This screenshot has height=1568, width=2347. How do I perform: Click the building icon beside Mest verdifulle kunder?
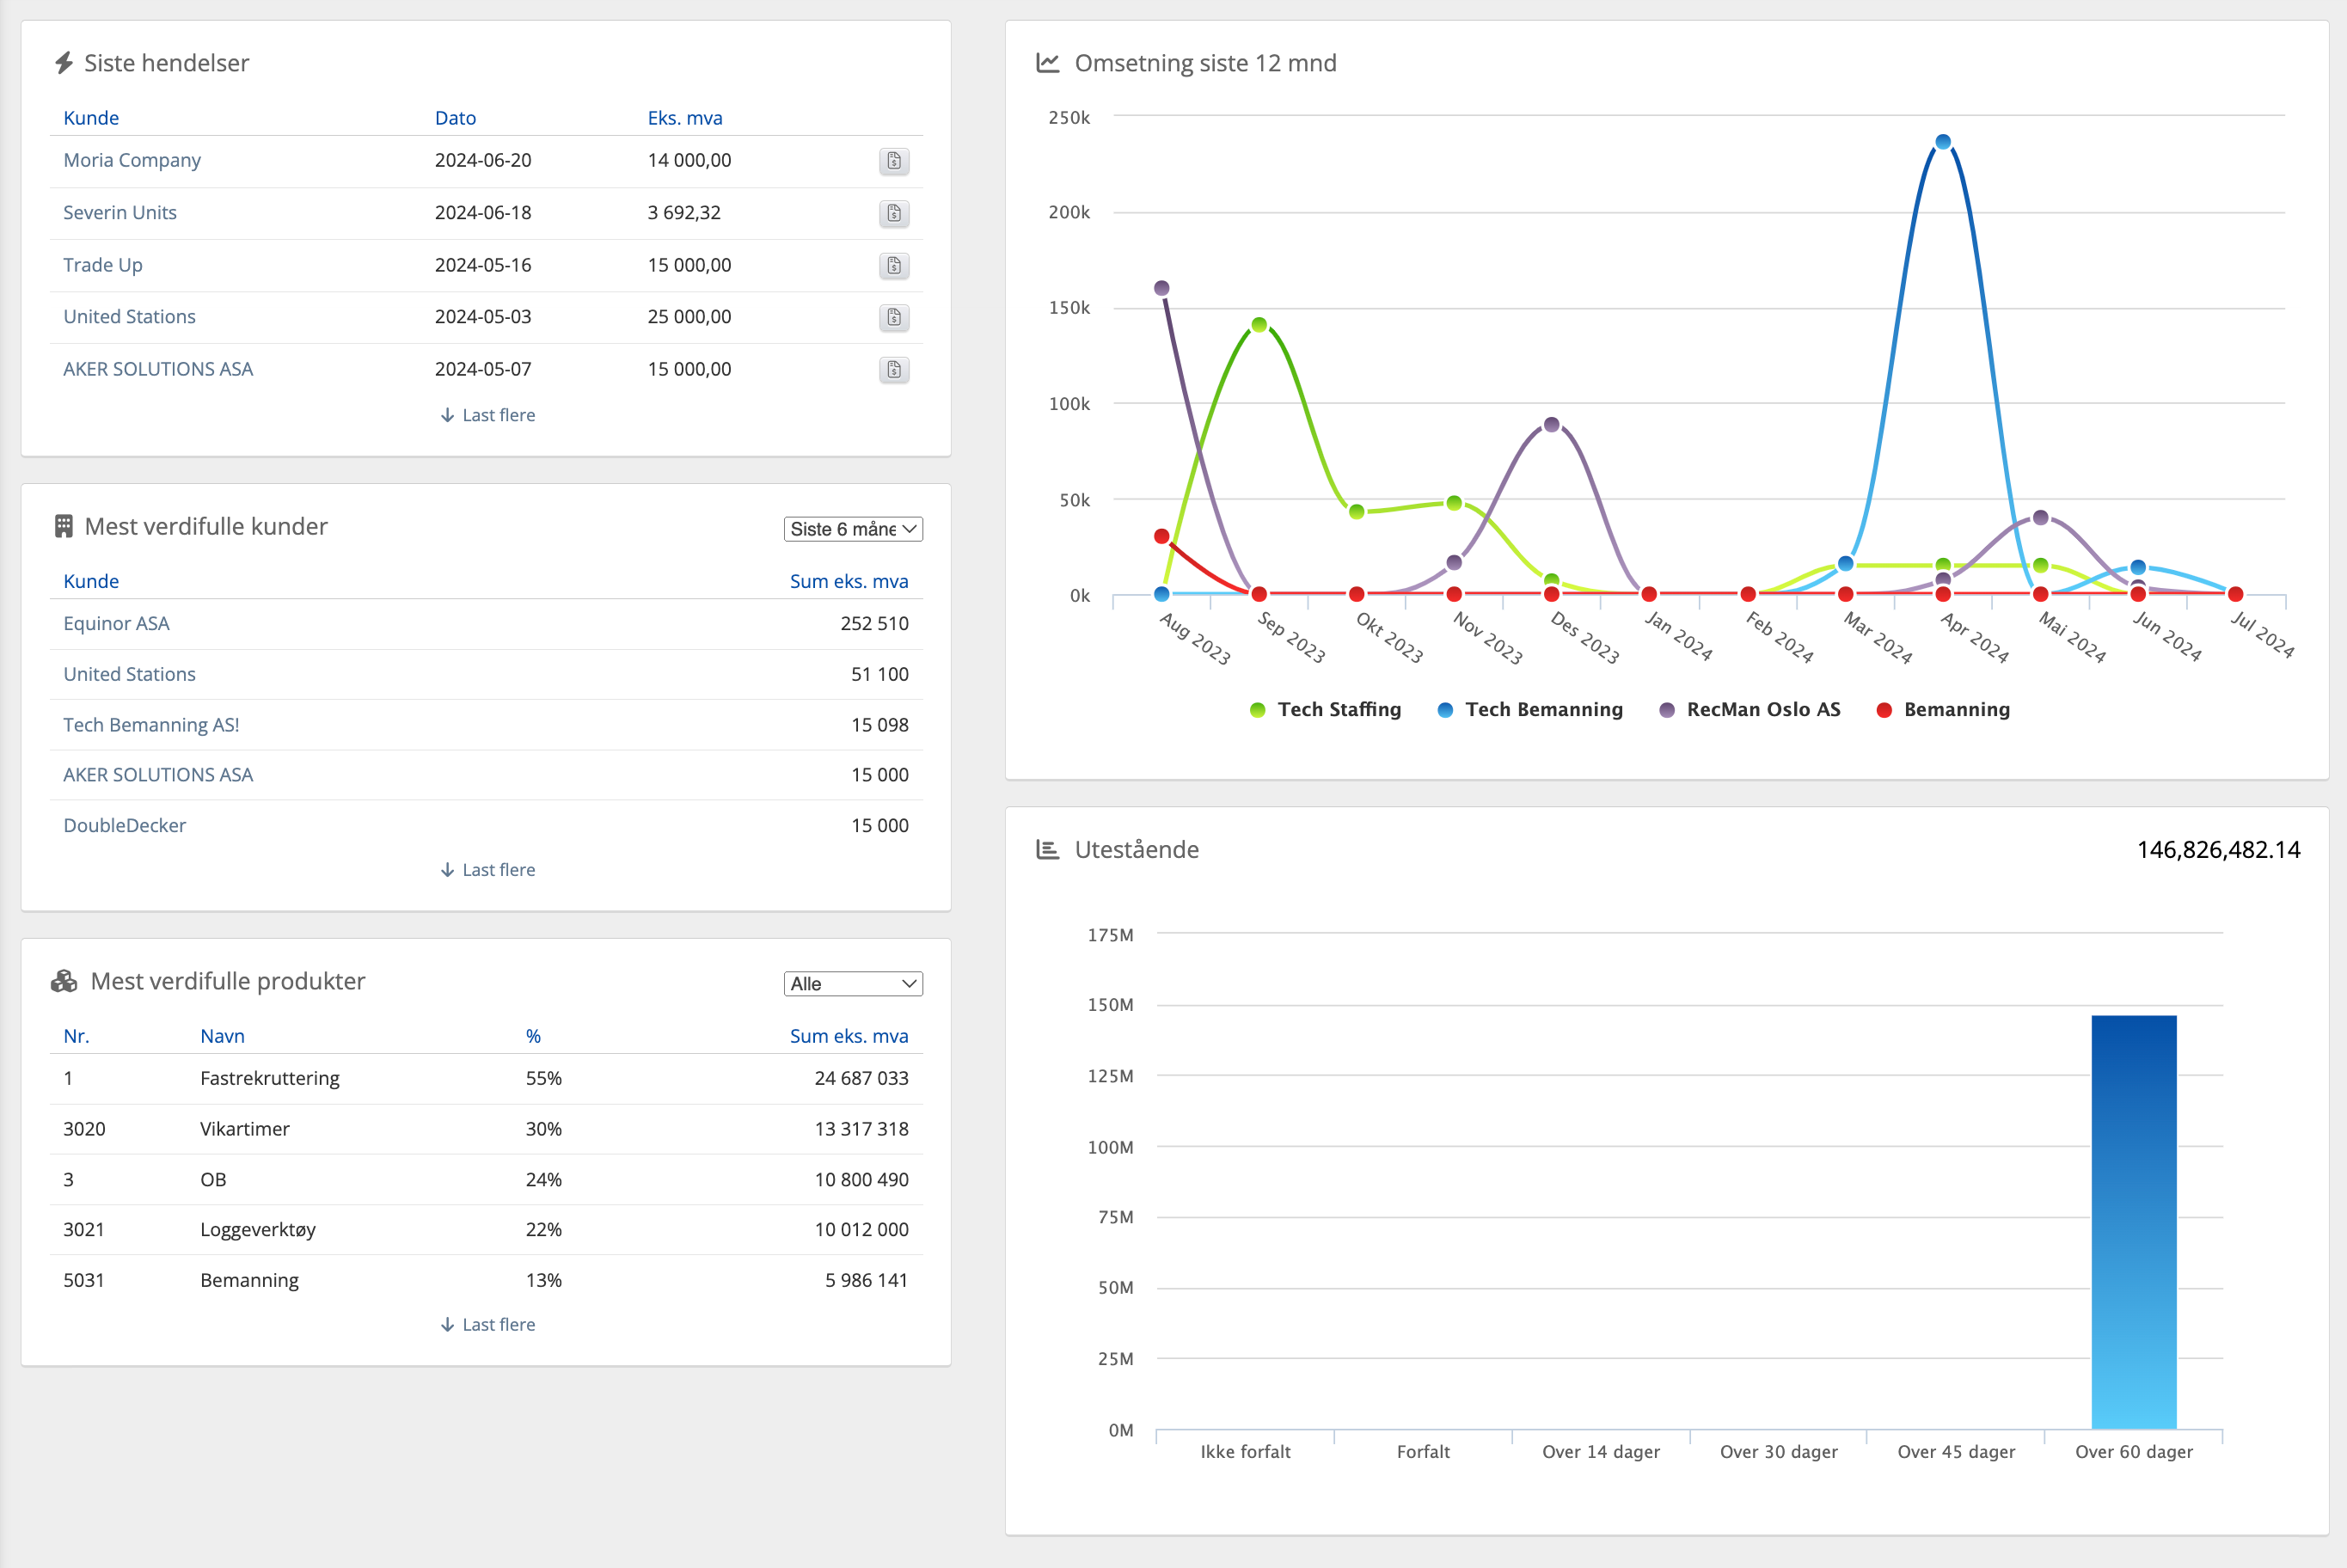pos(64,526)
